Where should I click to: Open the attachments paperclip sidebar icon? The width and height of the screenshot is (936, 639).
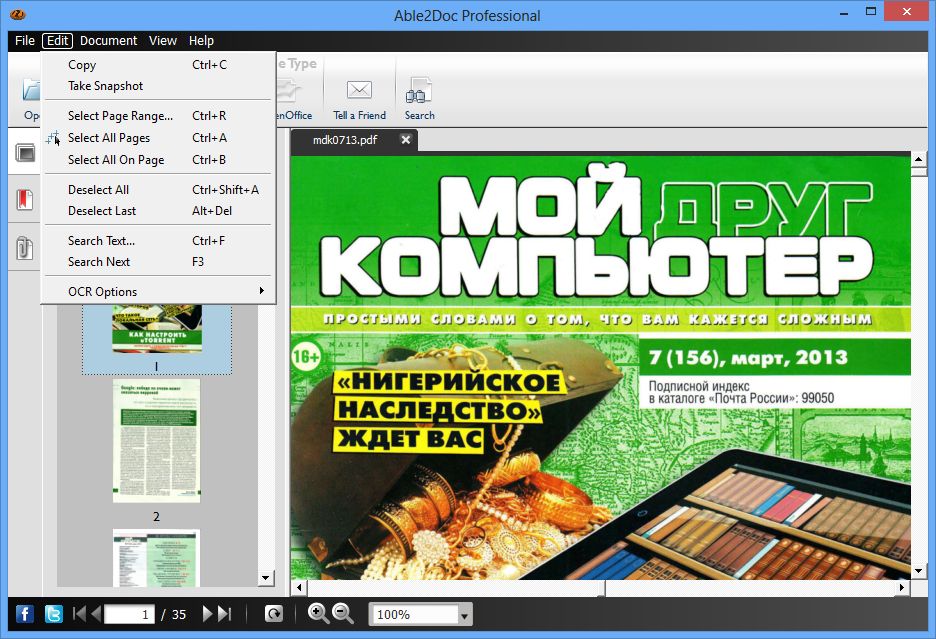pyautogui.click(x=24, y=247)
